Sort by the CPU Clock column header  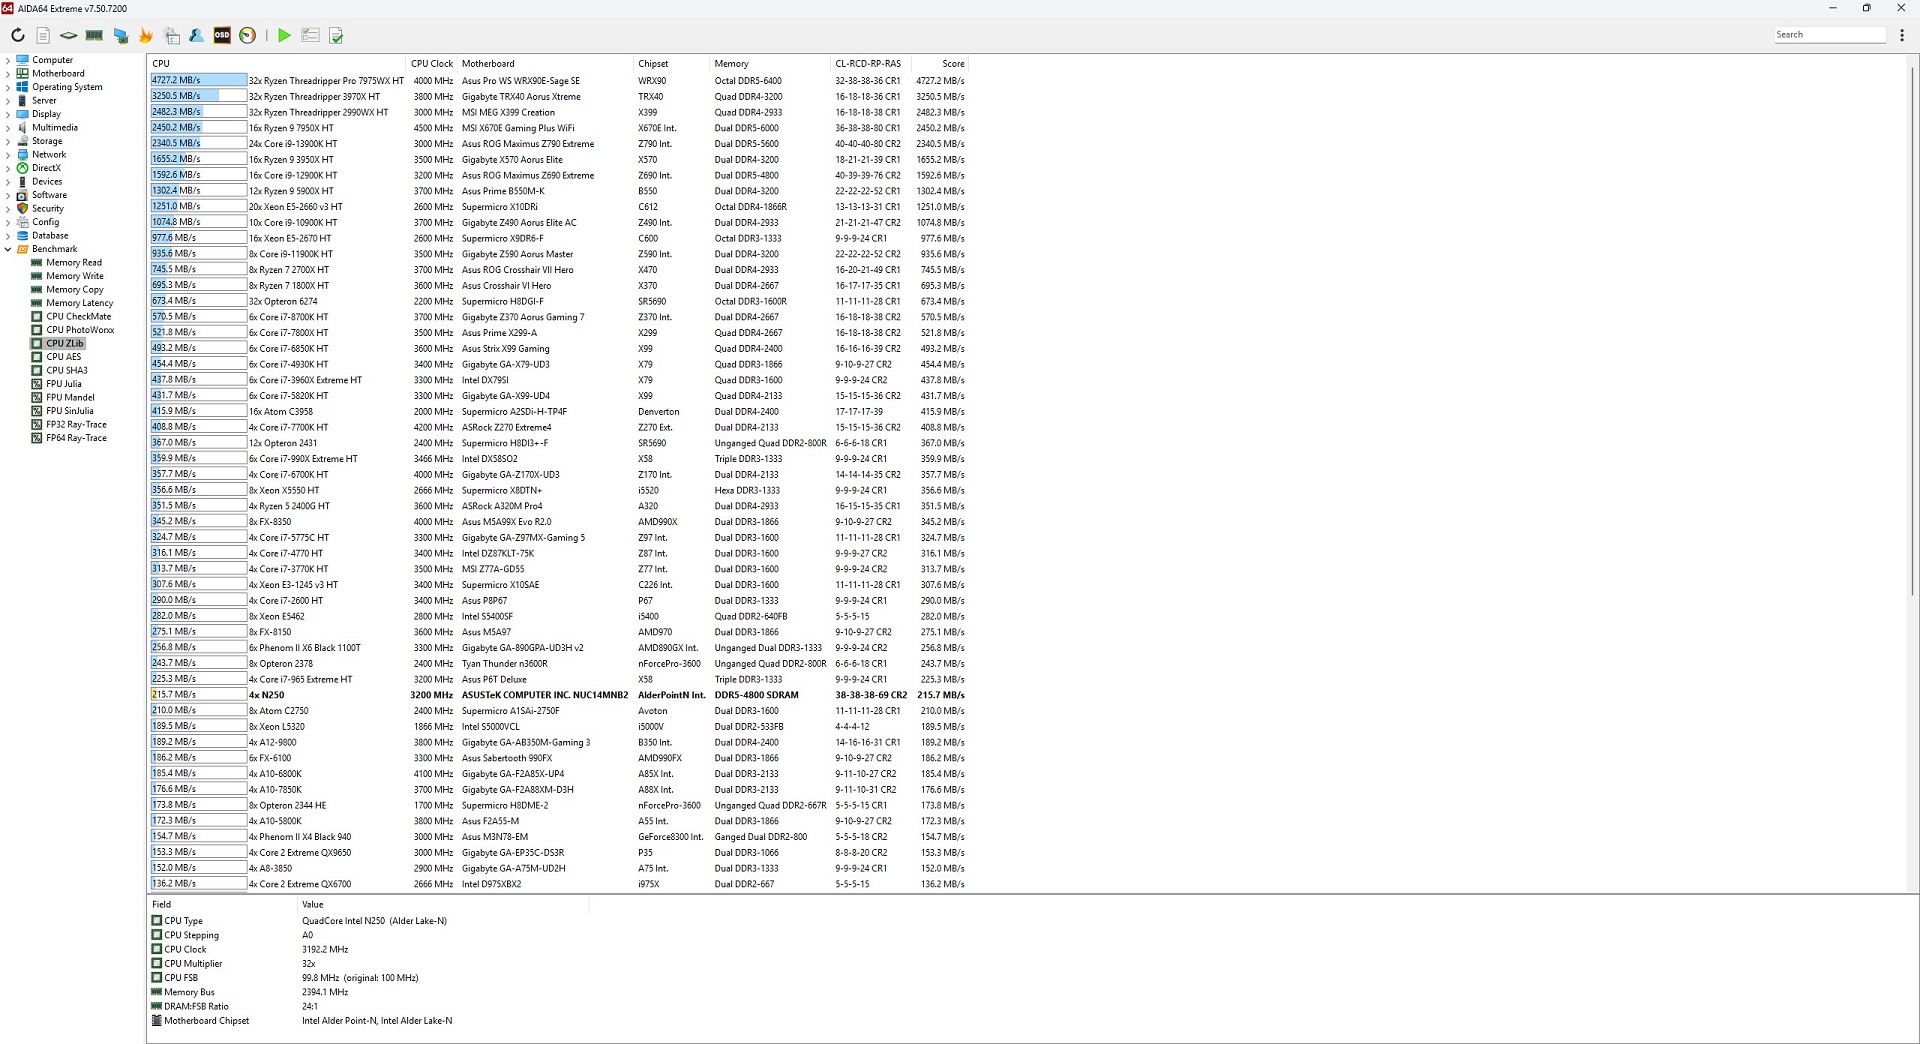pos(432,64)
